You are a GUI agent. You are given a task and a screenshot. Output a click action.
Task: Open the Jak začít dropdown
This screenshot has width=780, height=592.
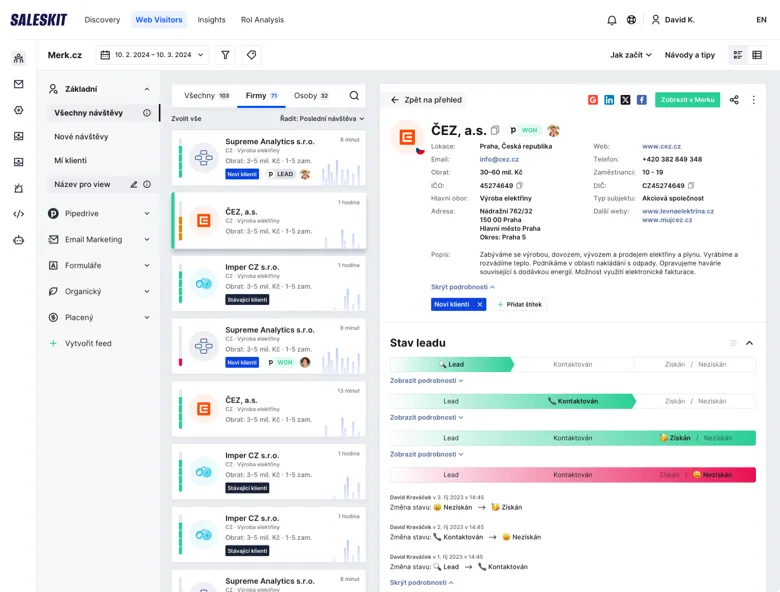(631, 55)
